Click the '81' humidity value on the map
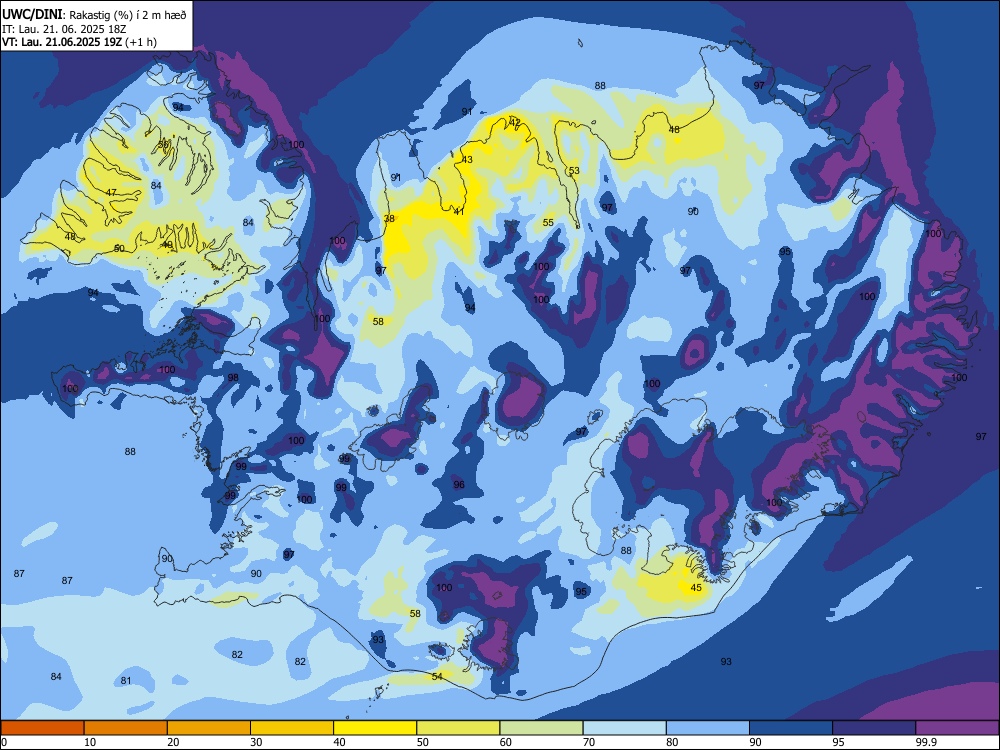Image resolution: width=1000 pixels, height=750 pixels. [126, 680]
